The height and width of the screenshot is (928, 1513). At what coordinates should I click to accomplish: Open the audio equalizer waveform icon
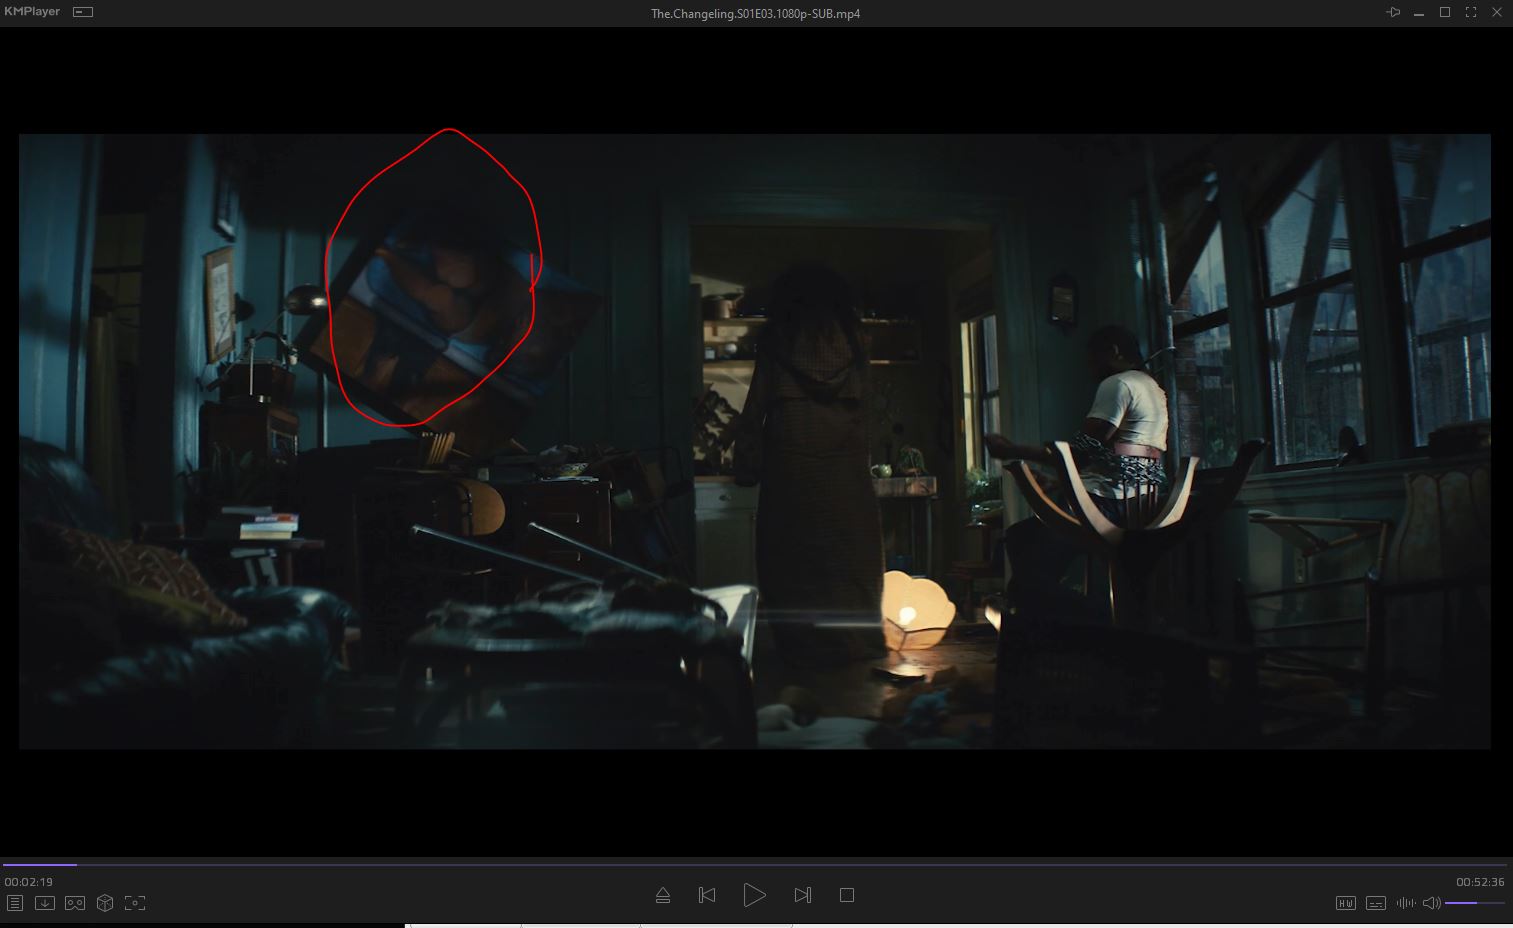(x=1405, y=903)
